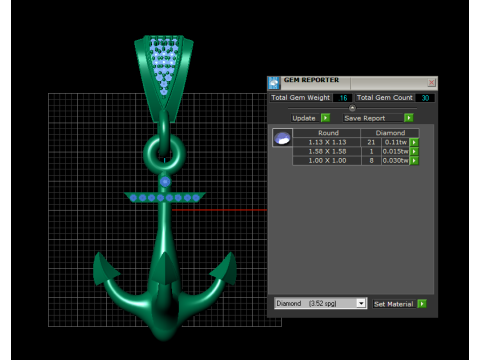
Task: Click the Total Gem Count value 30
Action: 425,98
